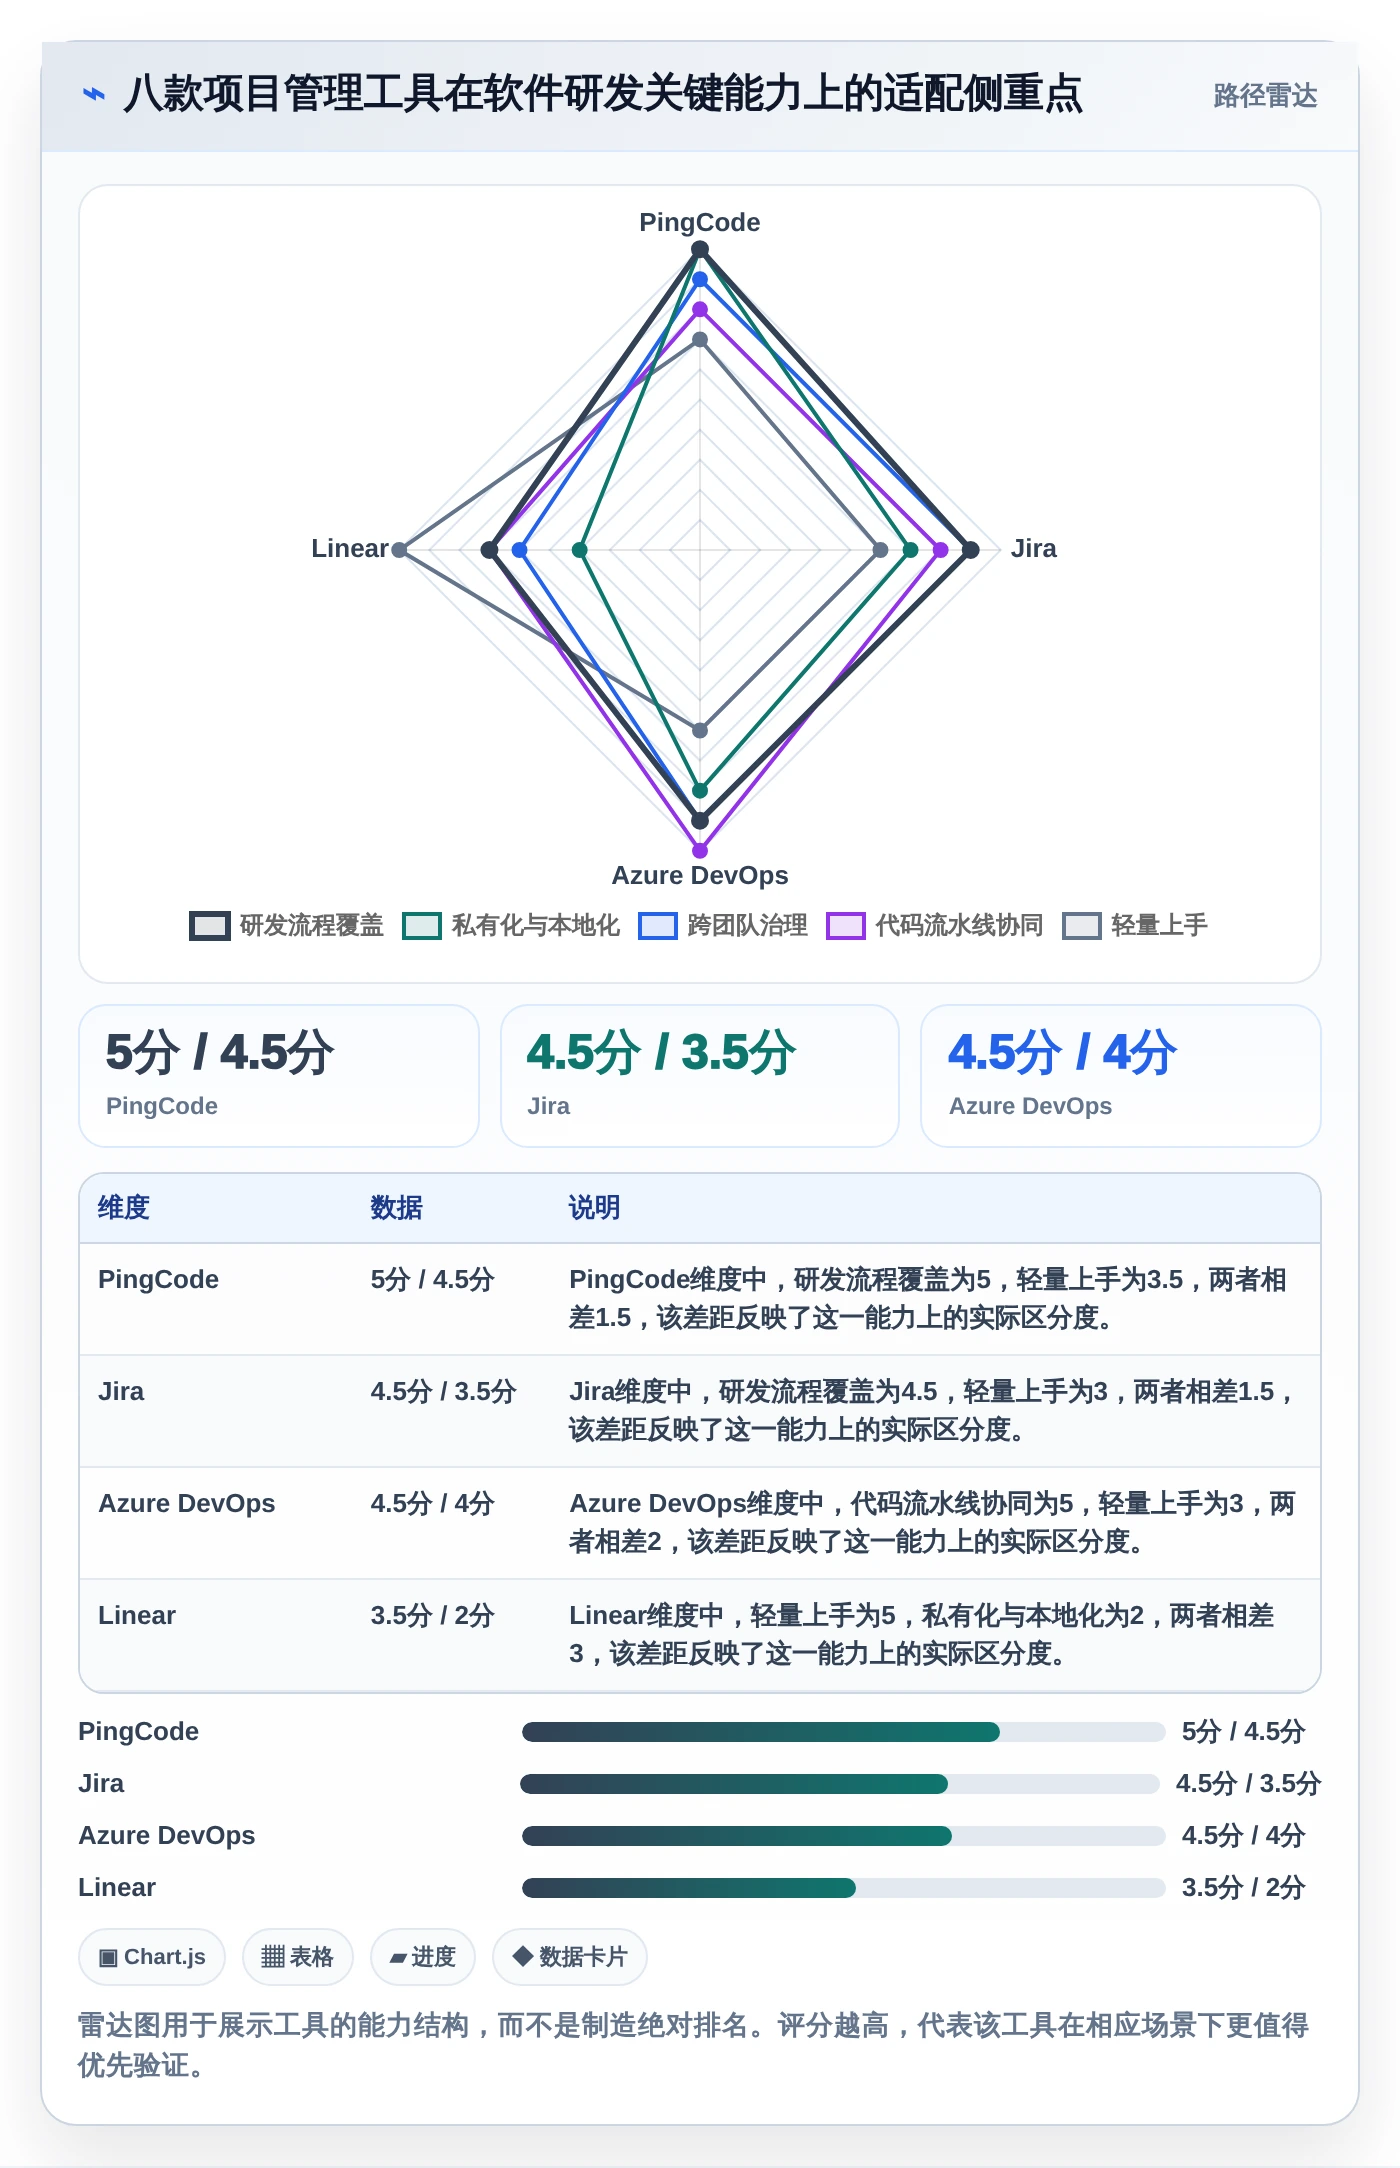Click the blue lightning icon beside the title
Viewport: 1400px width, 2168px height.
(94, 95)
